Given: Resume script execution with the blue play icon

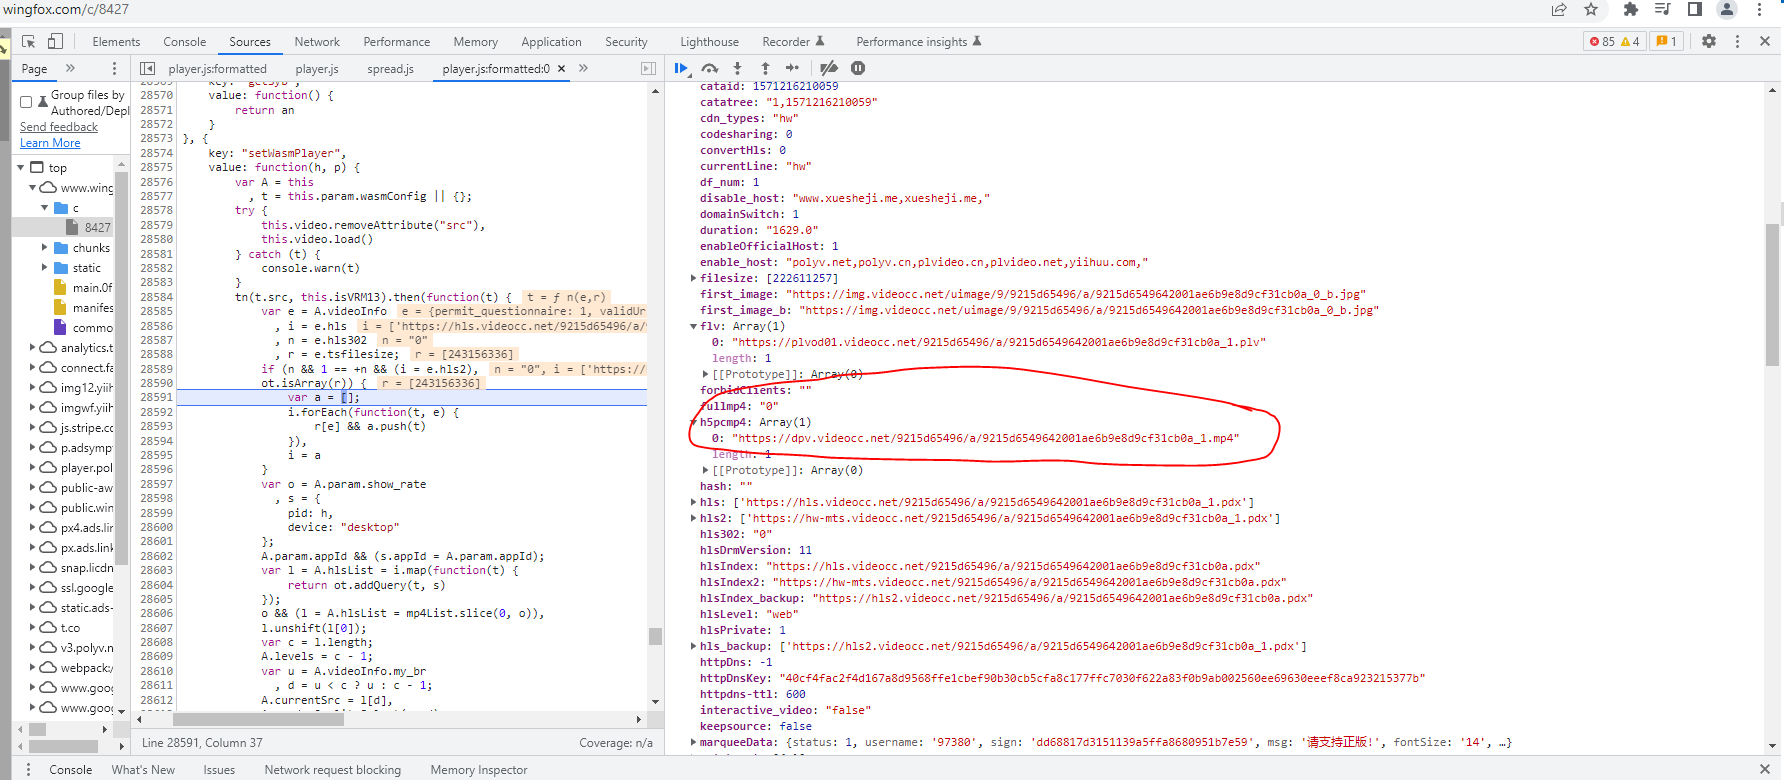Looking at the screenshot, I should (x=682, y=68).
